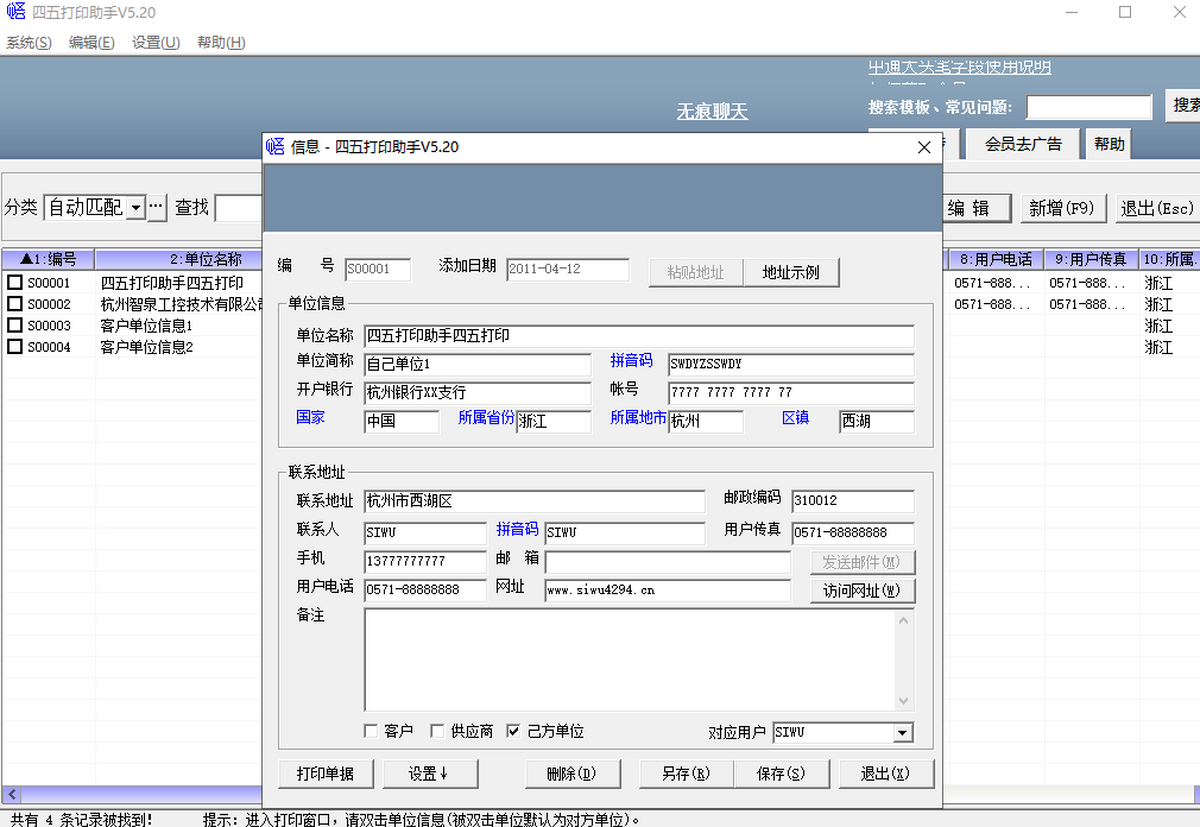This screenshot has height=827, width=1200.
Task: Click the ellipsis button next to 分类
Action: click(x=157, y=207)
